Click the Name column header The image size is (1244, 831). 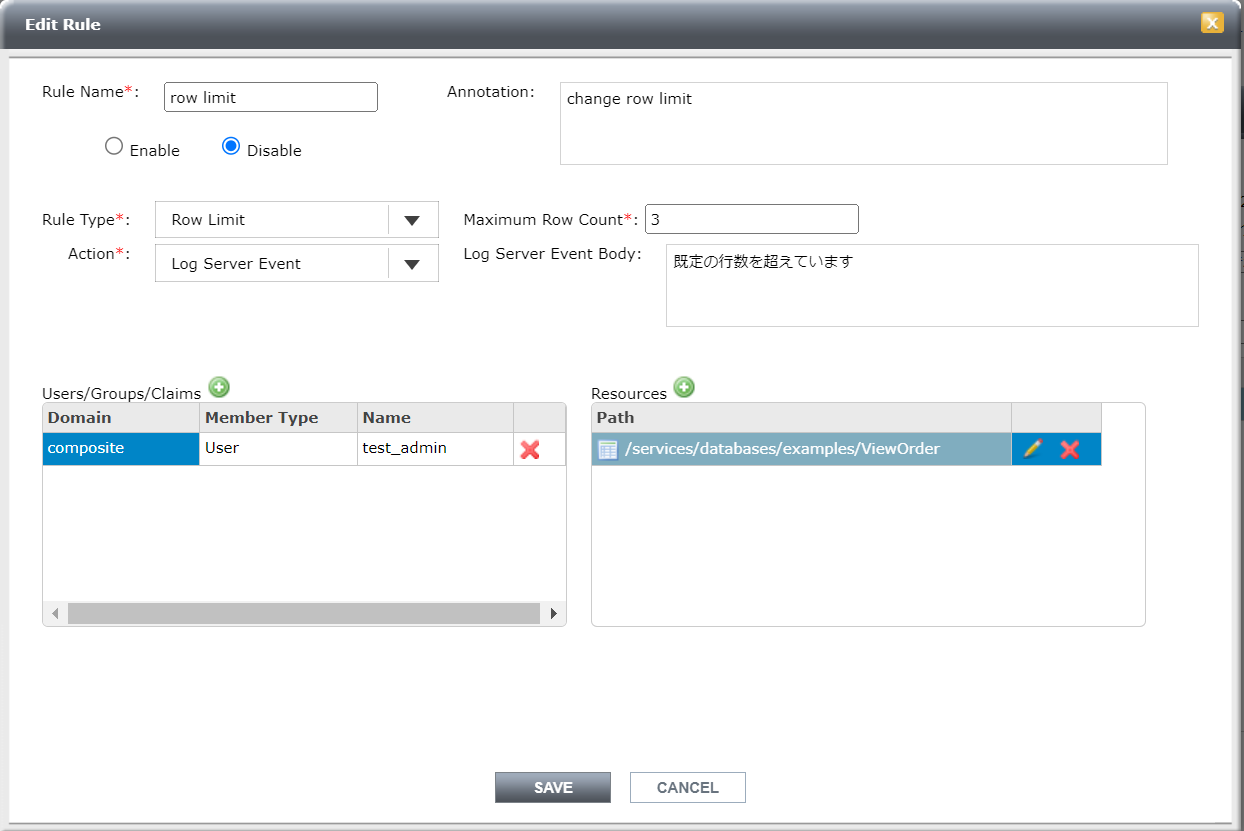coord(435,418)
